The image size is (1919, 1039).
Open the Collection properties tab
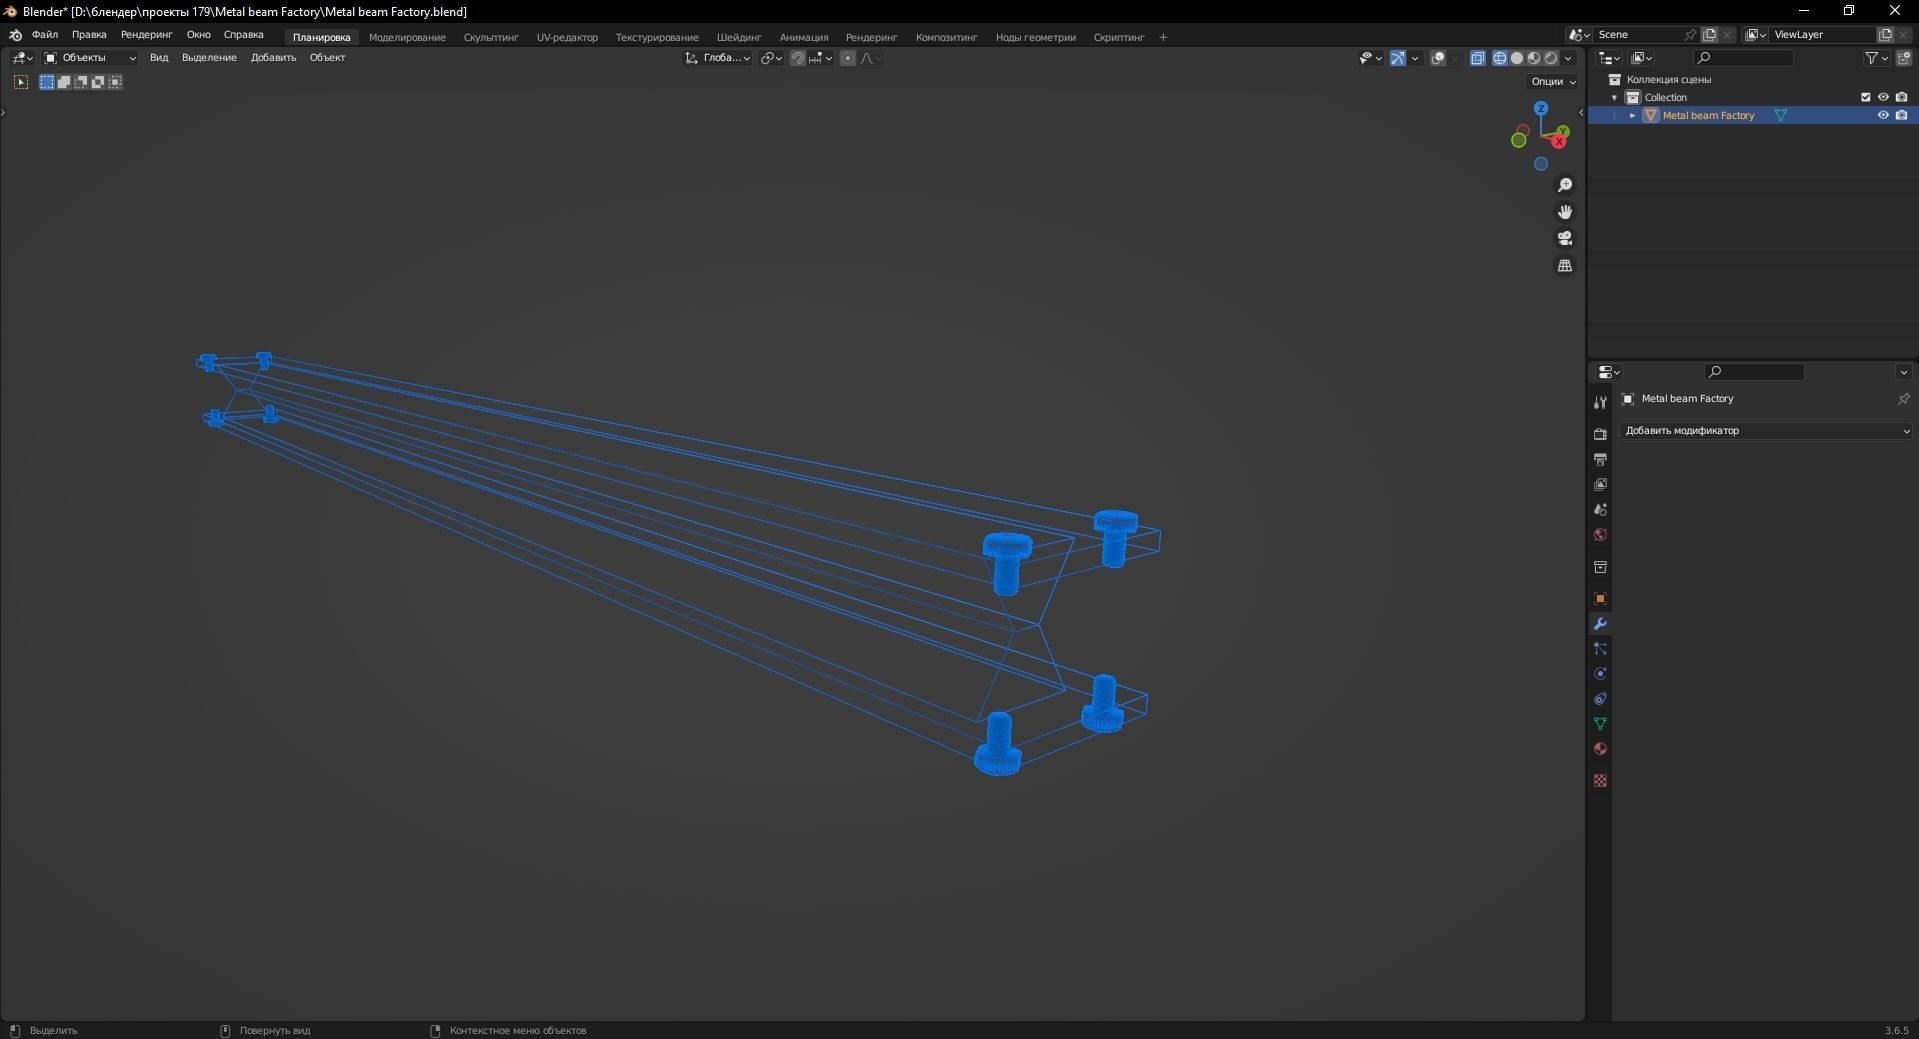click(x=1600, y=567)
